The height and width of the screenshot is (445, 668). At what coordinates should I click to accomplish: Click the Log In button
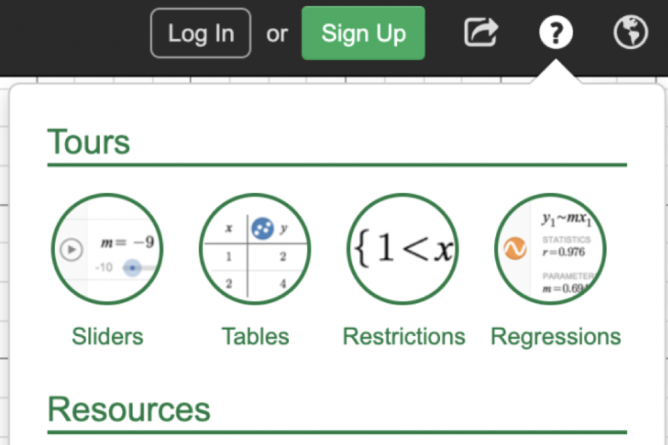click(x=200, y=33)
